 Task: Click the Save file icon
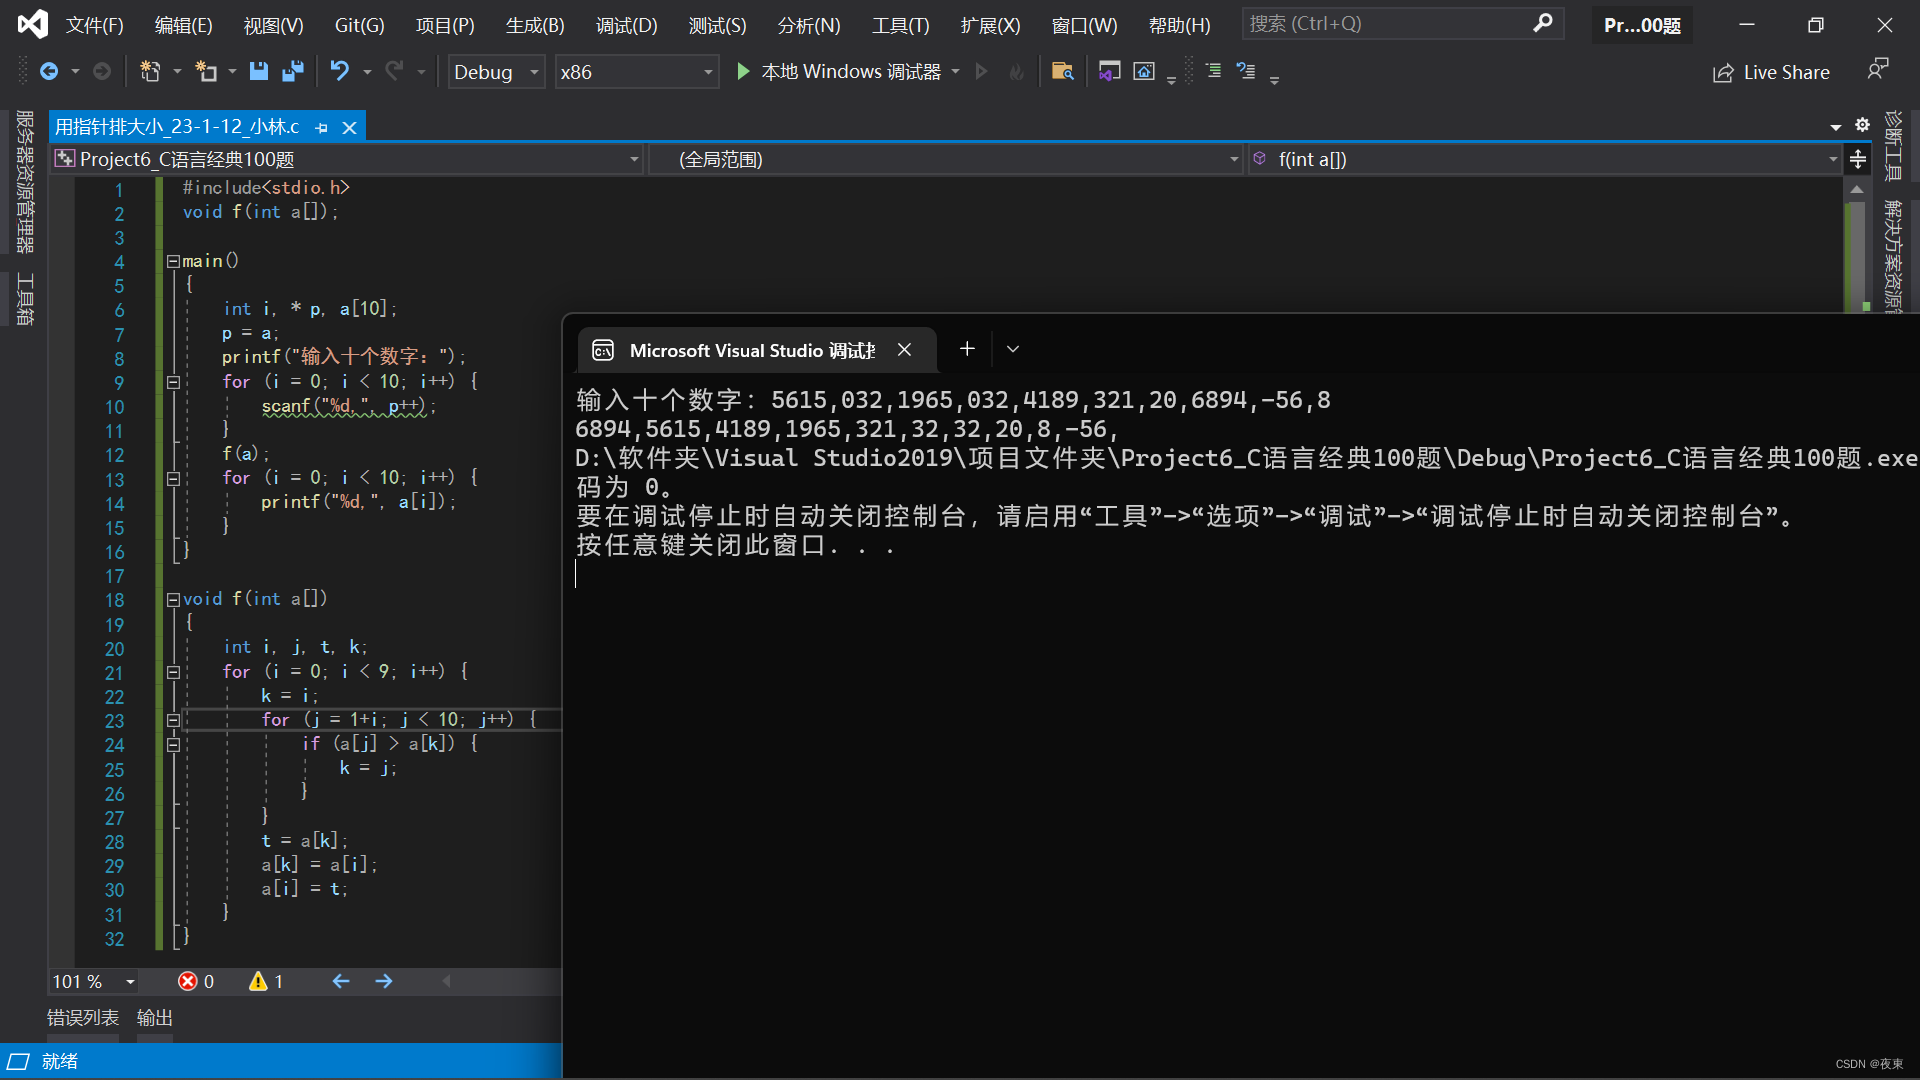point(259,71)
